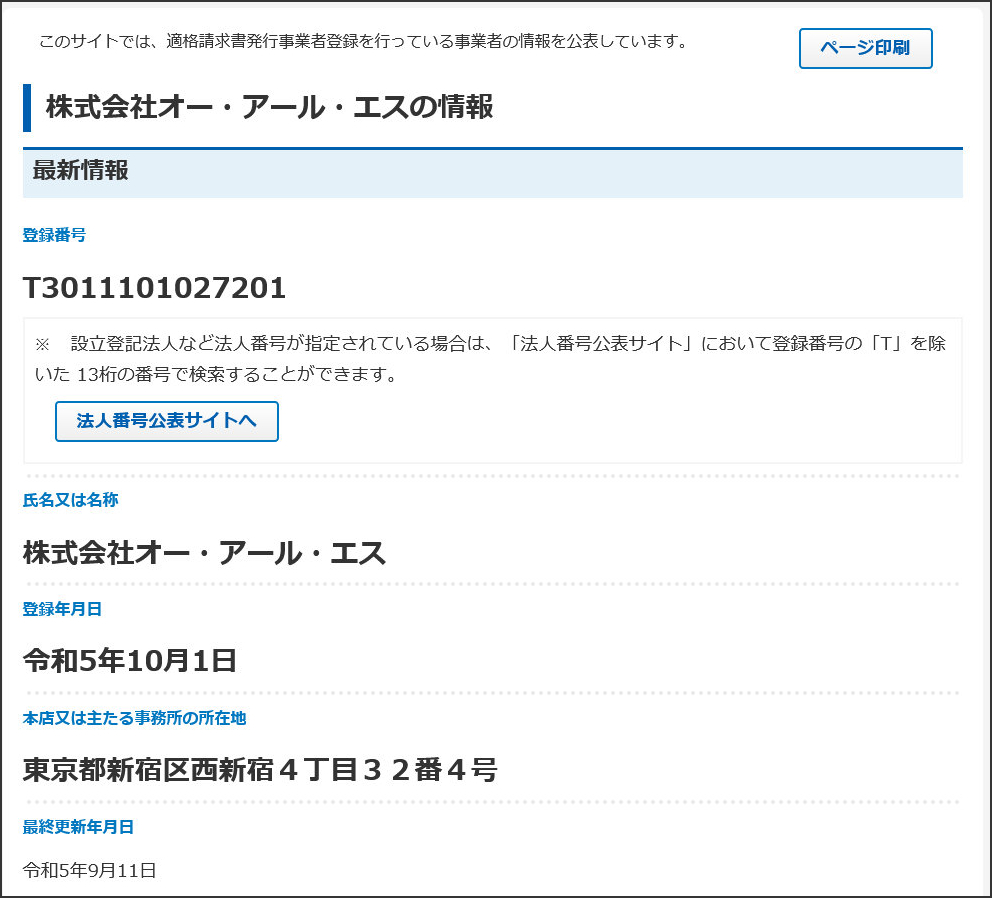Select the page heading 株式会社オー・アール・エスの情報
This screenshot has height=898, width=992.
point(269,107)
